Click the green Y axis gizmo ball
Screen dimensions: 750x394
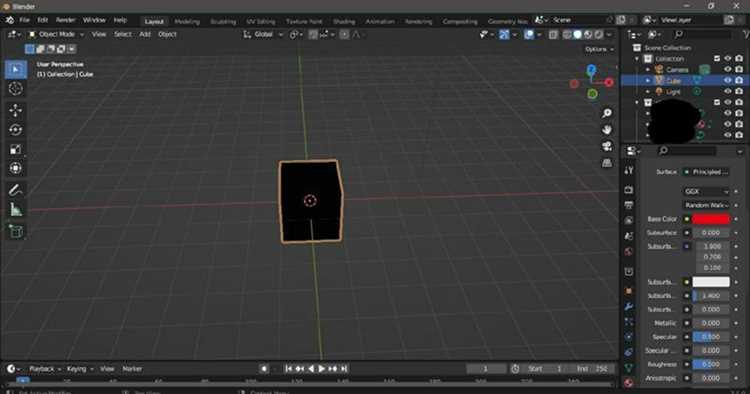[x=592, y=94]
